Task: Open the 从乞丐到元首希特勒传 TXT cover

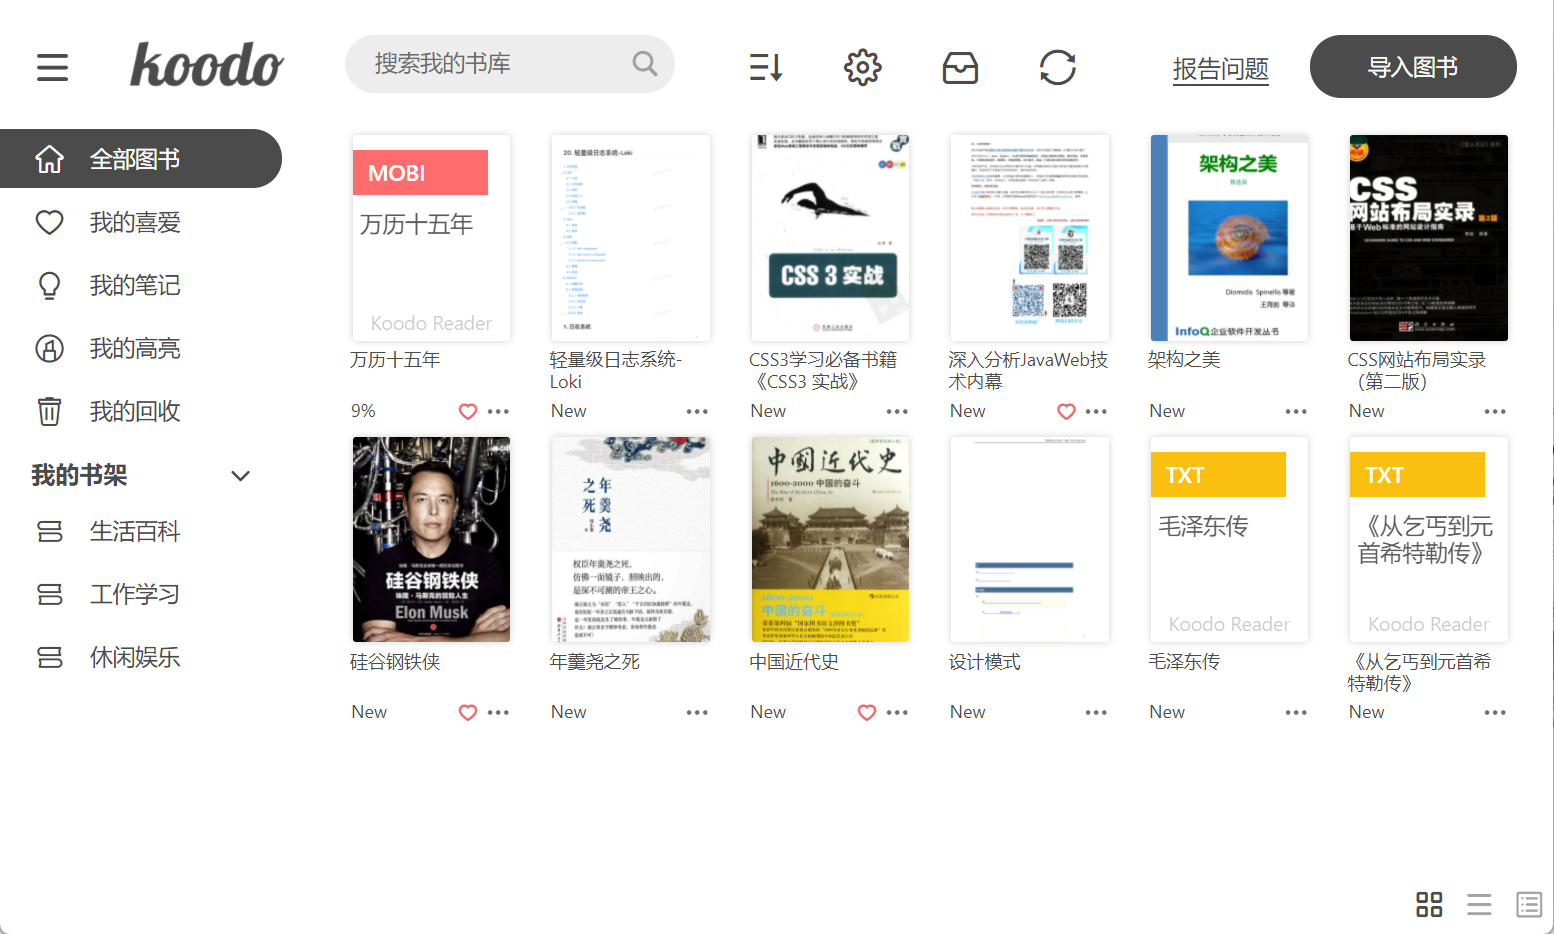Action: pyautogui.click(x=1428, y=539)
